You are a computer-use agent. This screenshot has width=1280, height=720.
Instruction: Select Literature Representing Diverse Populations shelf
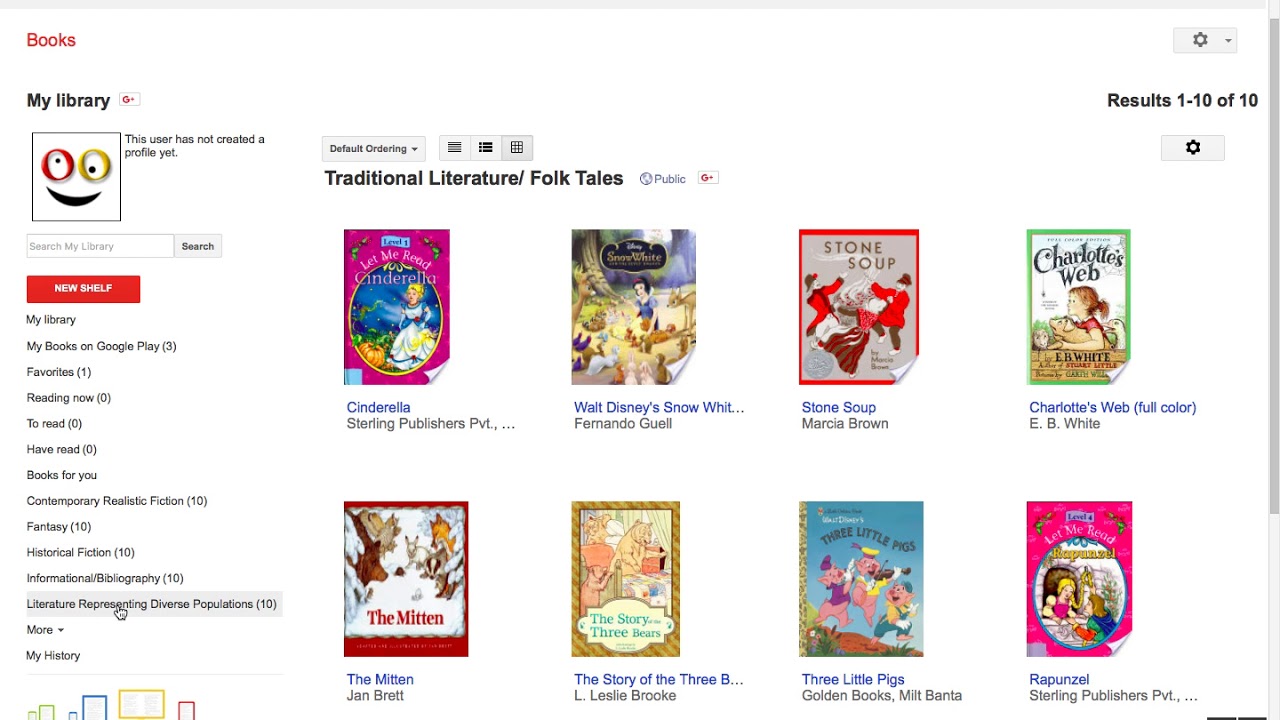pyautogui.click(x=152, y=604)
